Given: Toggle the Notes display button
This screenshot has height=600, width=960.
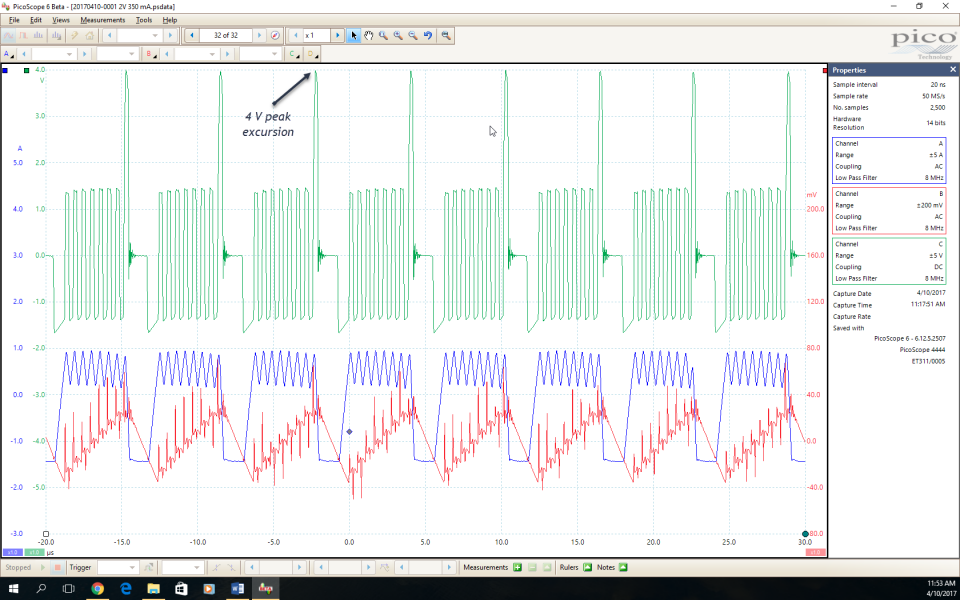Looking at the screenshot, I should [x=623, y=567].
